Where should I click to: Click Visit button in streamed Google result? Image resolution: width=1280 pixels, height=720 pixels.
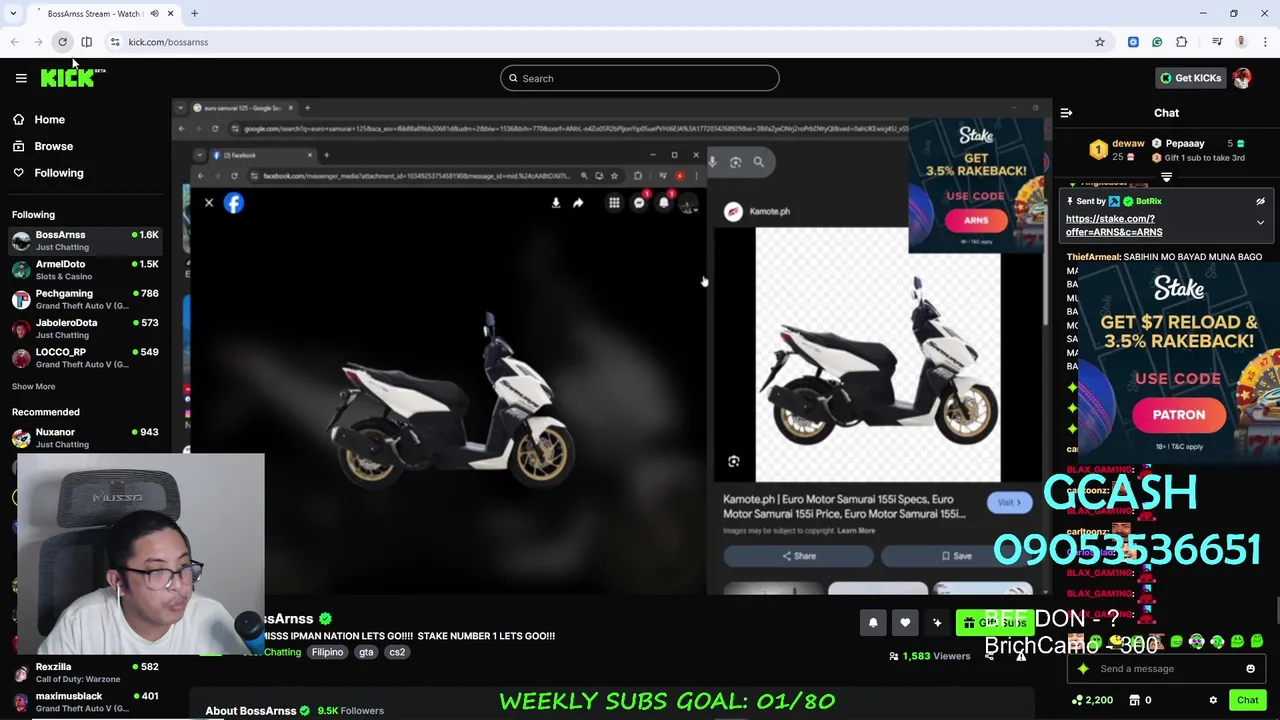[x=1009, y=502]
